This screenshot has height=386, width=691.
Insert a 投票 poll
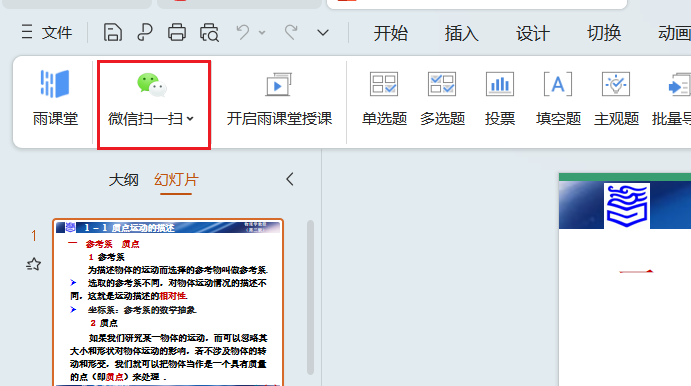click(x=500, y=99)
